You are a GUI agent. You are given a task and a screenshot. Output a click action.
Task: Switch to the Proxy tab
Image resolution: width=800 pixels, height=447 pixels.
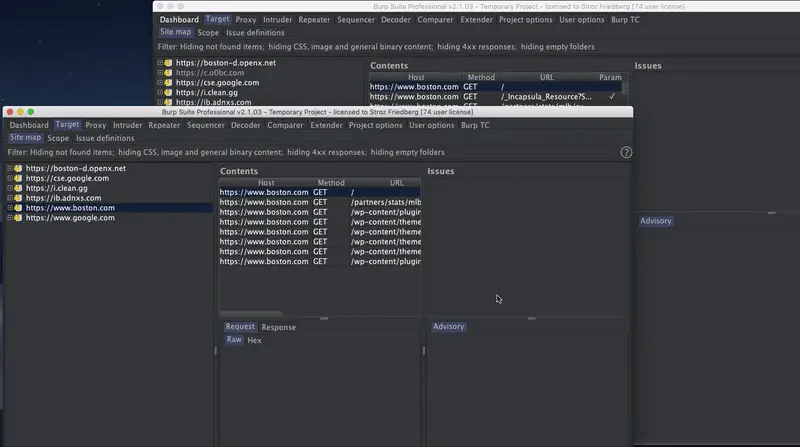96,125
